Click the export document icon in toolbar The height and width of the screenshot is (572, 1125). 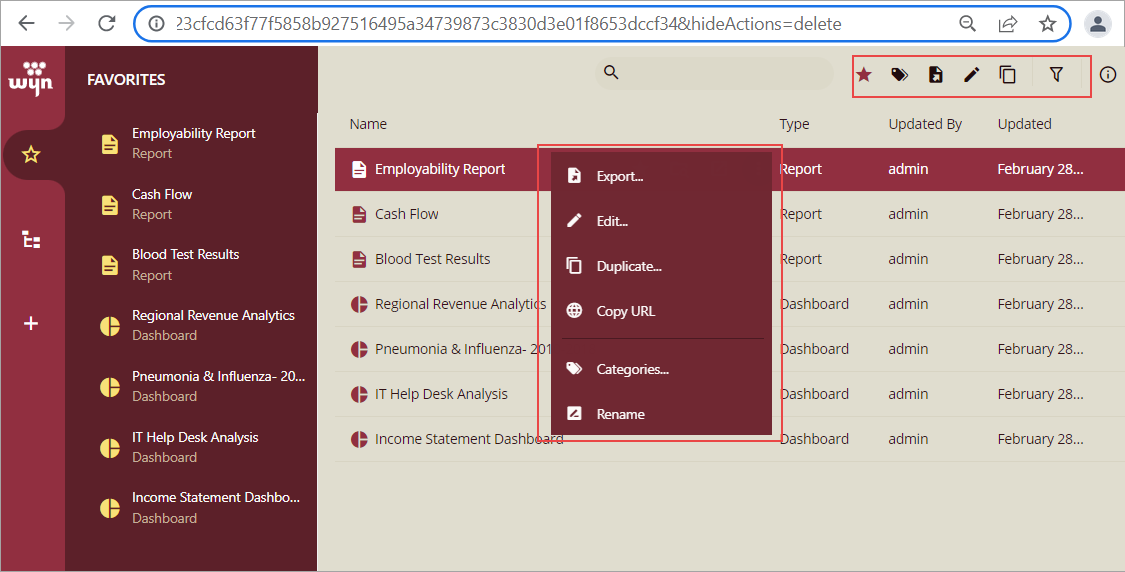click(935, 74)
